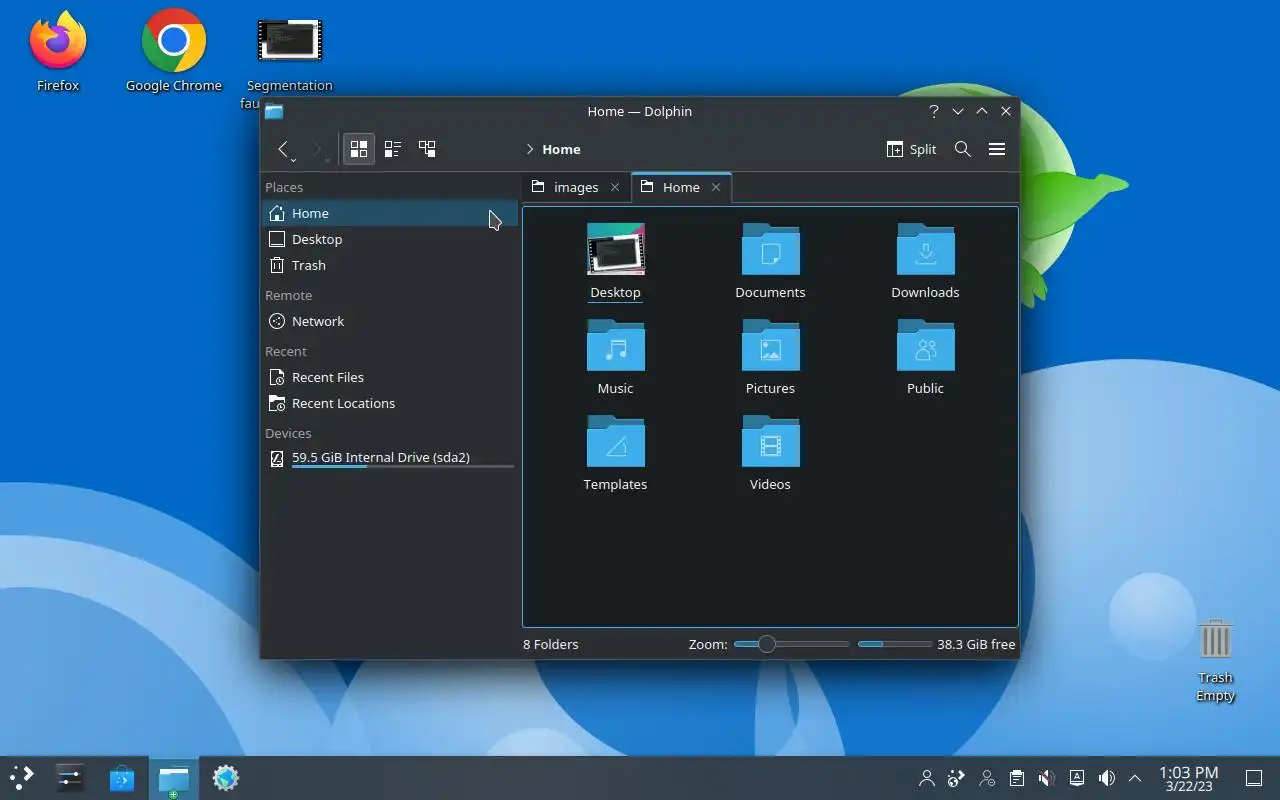The image size is (1280, 800).
Task: Expand hidden system tray icons arrow
Action: (1135, 777)
